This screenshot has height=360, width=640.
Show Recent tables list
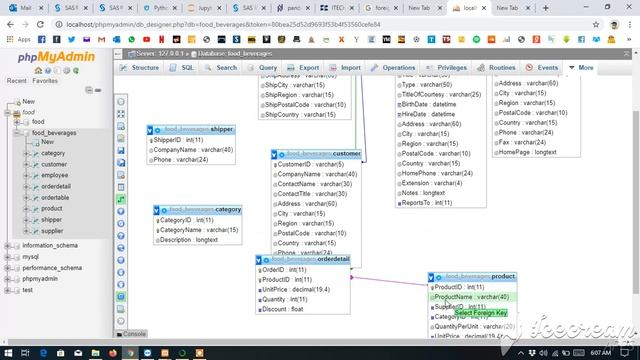click(17, 81)
